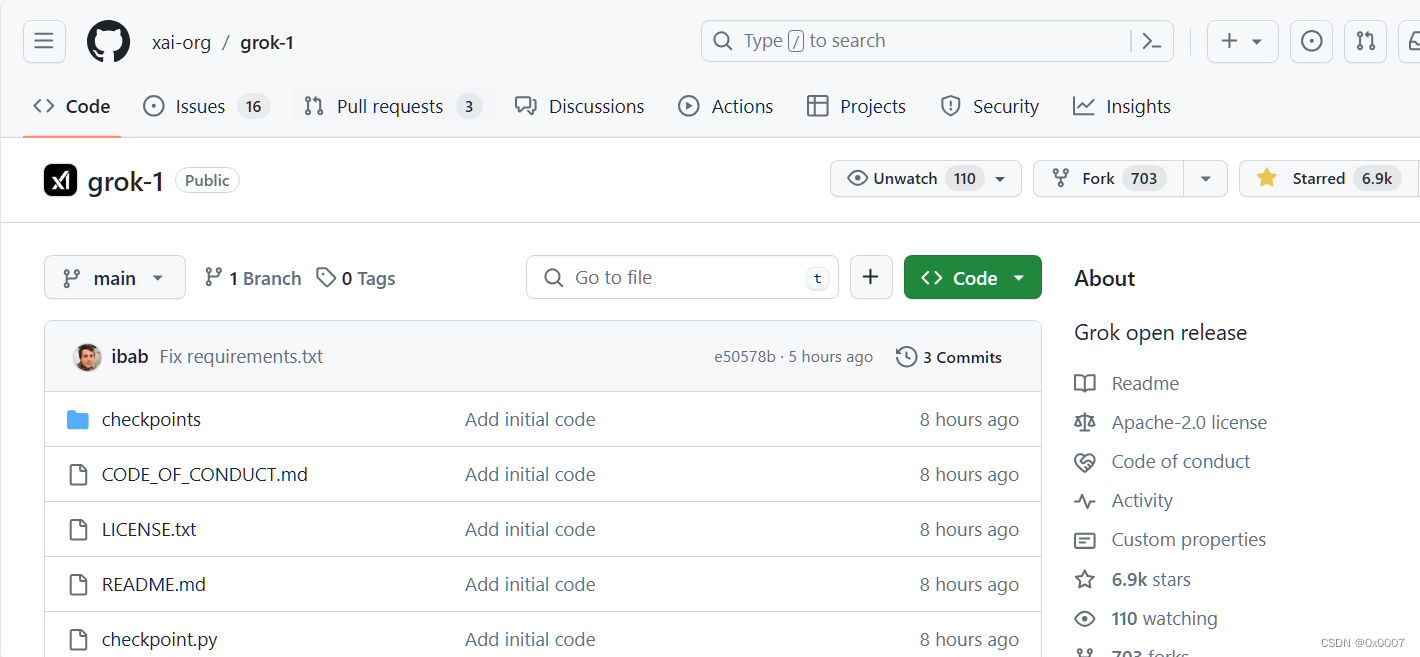This screenshot has height=657, width=1420.
Task: Open CODE_OF_CONDUCT.md file
Action: click(x=205, y=475)
